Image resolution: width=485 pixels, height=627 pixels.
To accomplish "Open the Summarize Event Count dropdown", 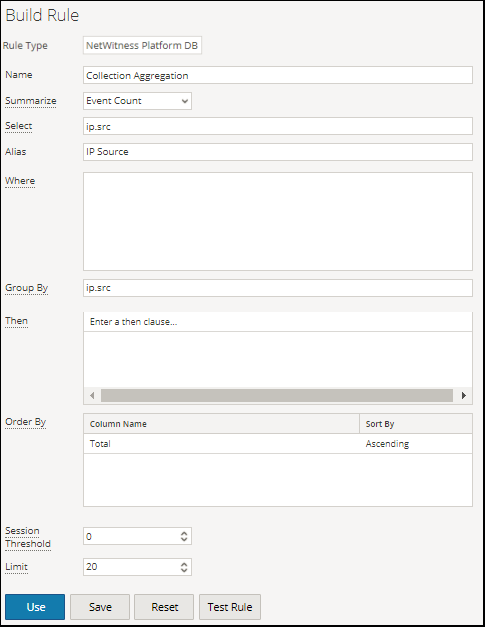I will (137, 101).
